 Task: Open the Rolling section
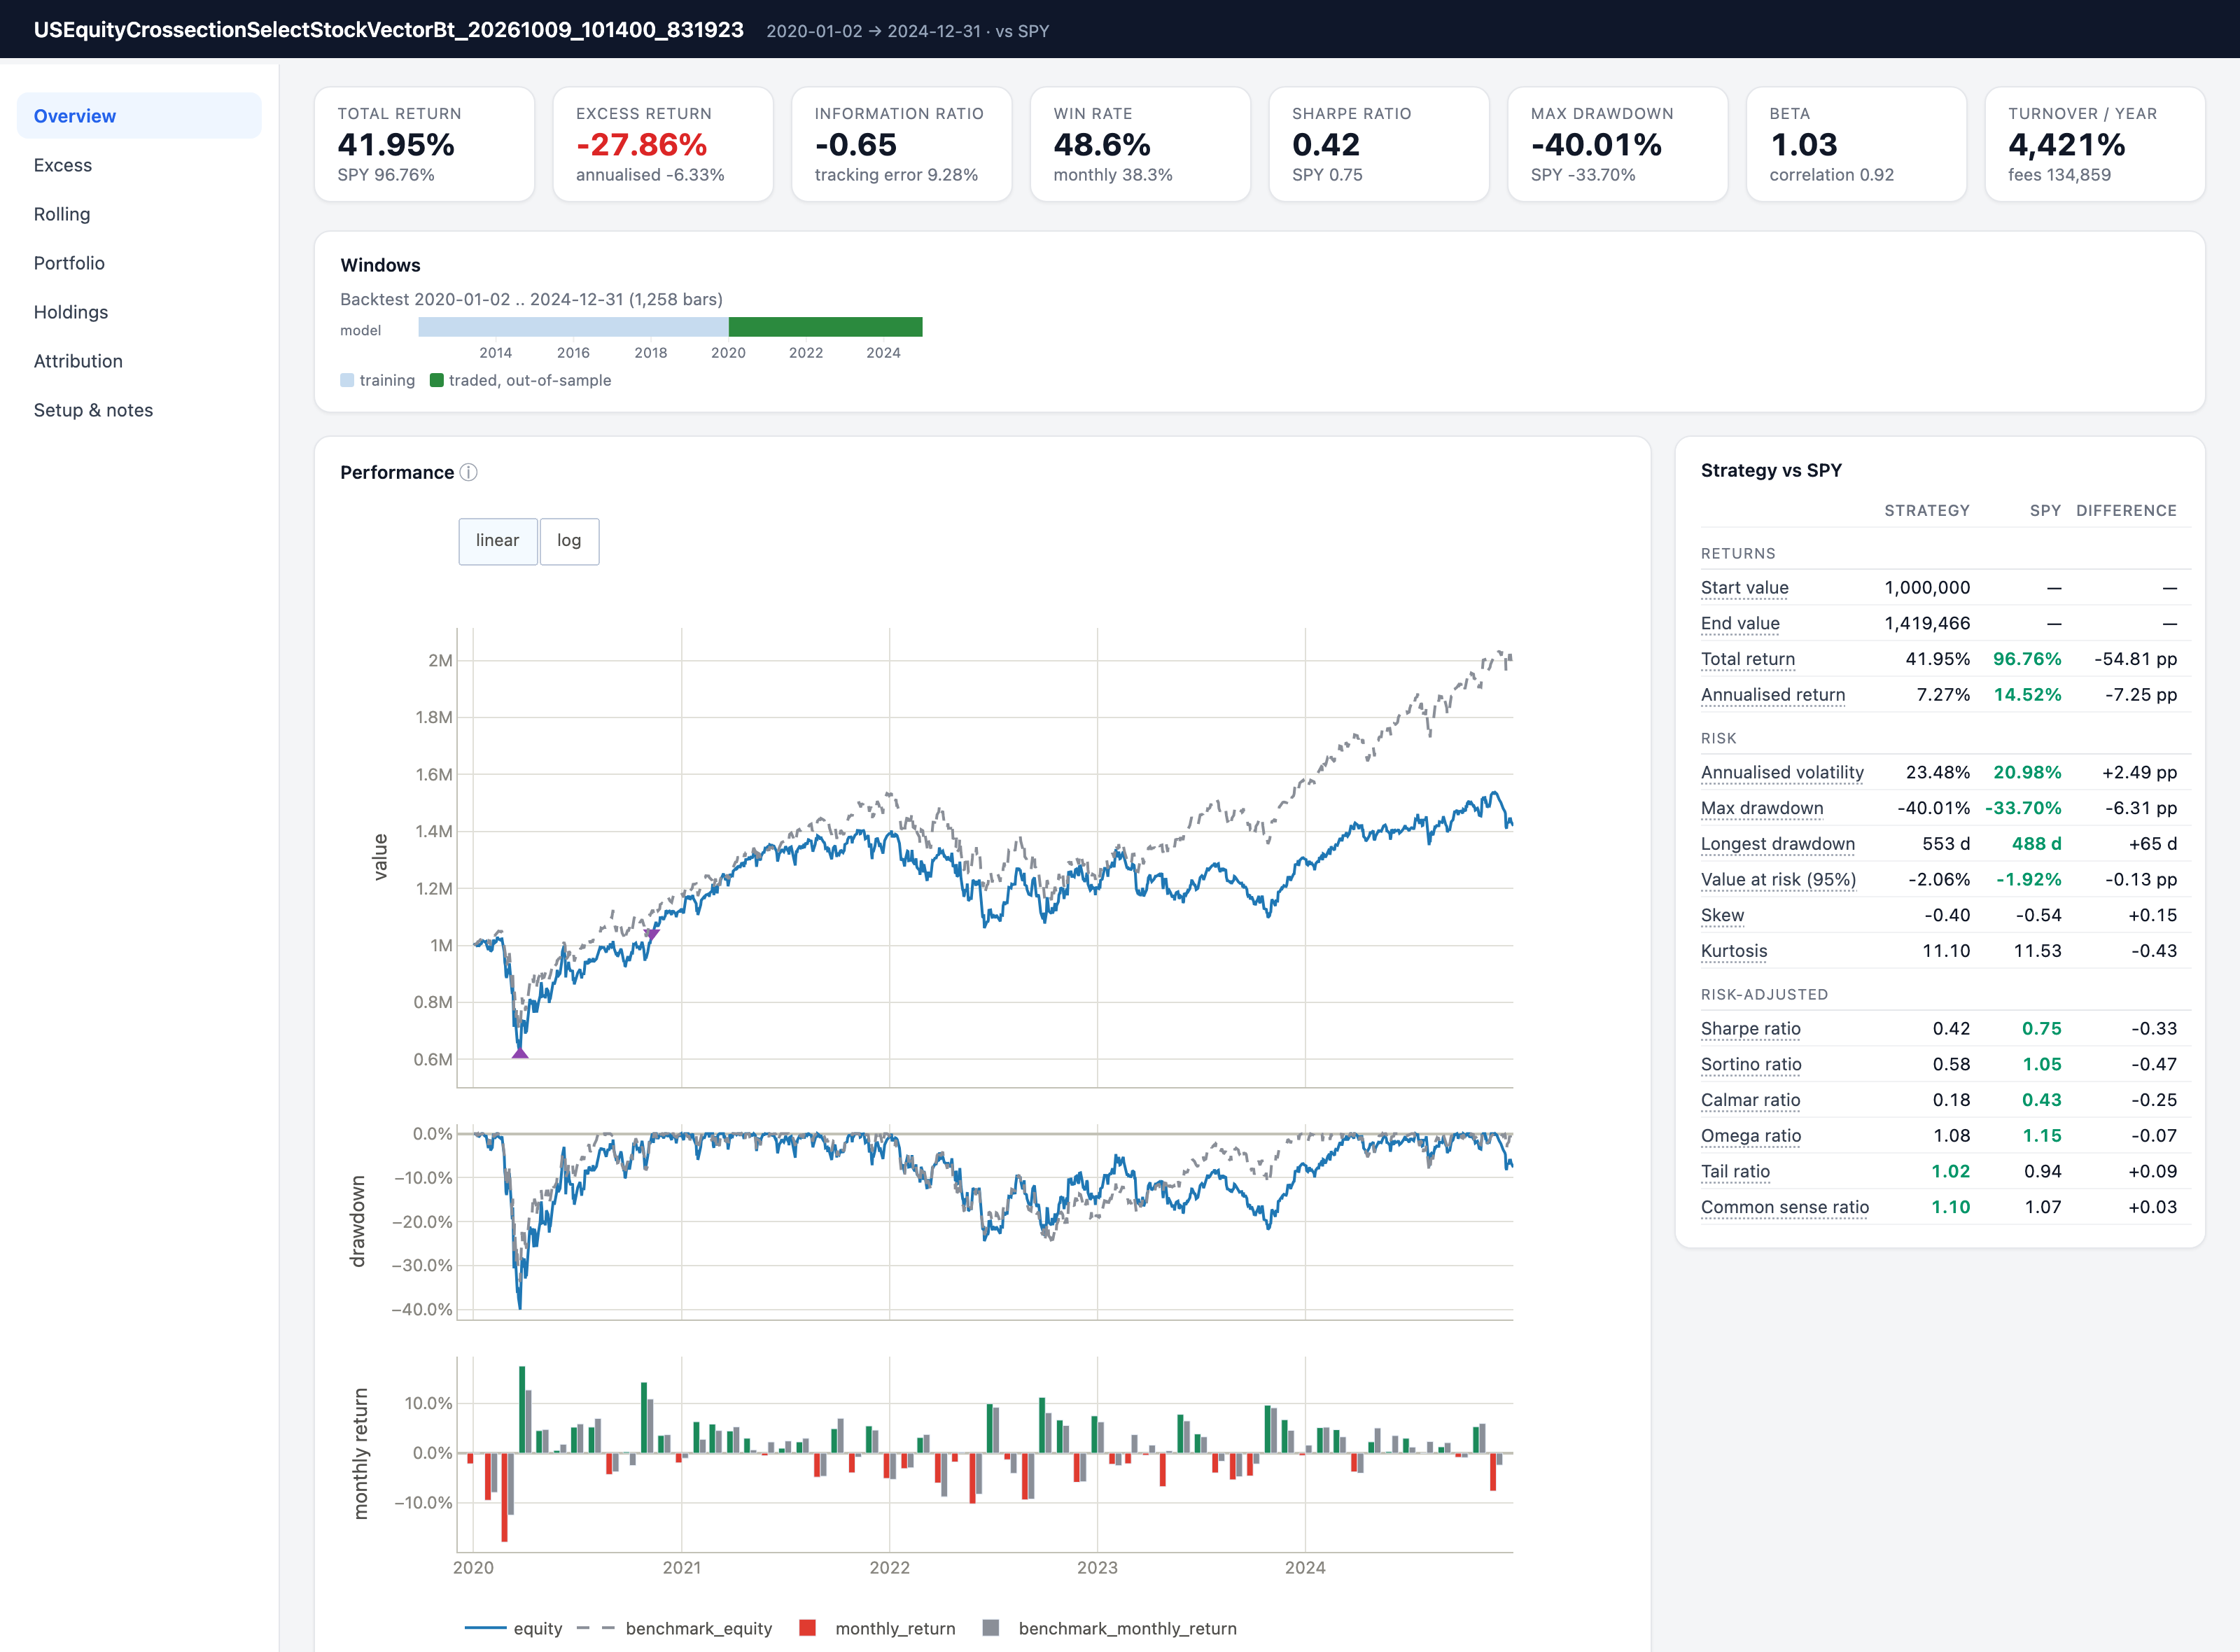pyautogui.click(x=139, y=214)
